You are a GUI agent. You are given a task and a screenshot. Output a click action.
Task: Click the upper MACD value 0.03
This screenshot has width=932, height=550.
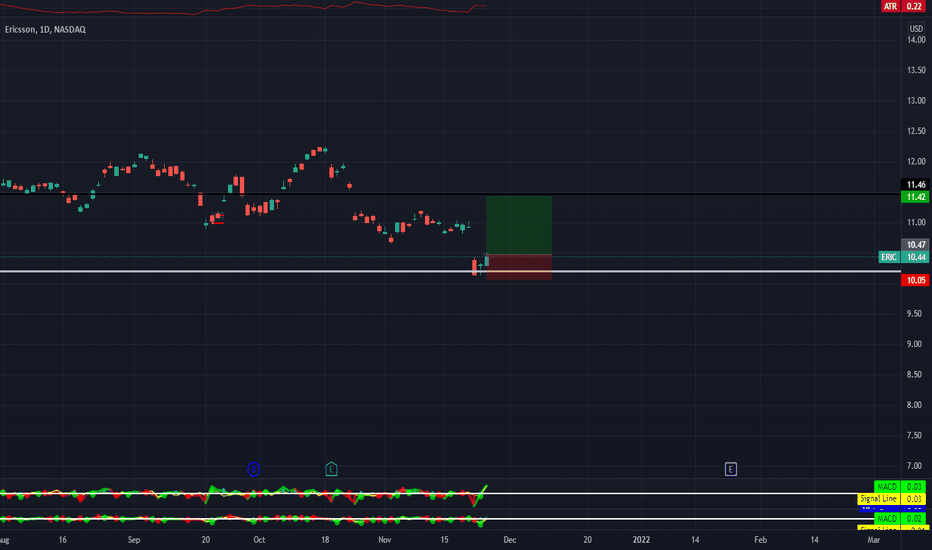pos(914,486)
